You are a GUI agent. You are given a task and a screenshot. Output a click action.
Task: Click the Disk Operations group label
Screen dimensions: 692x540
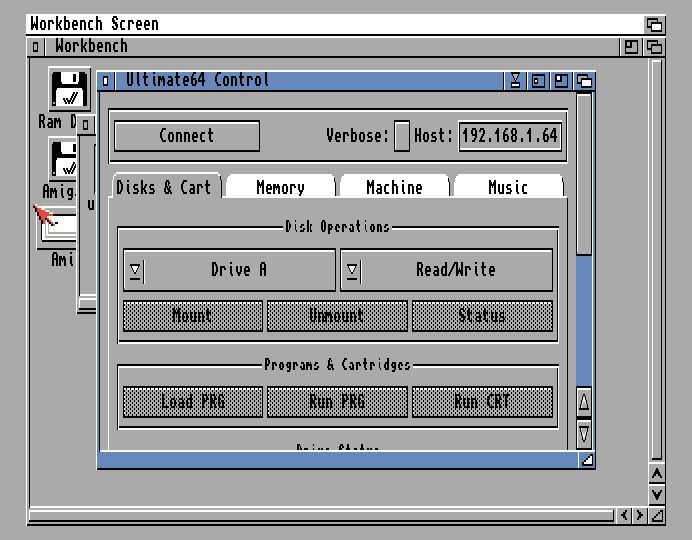pos(337,227)
